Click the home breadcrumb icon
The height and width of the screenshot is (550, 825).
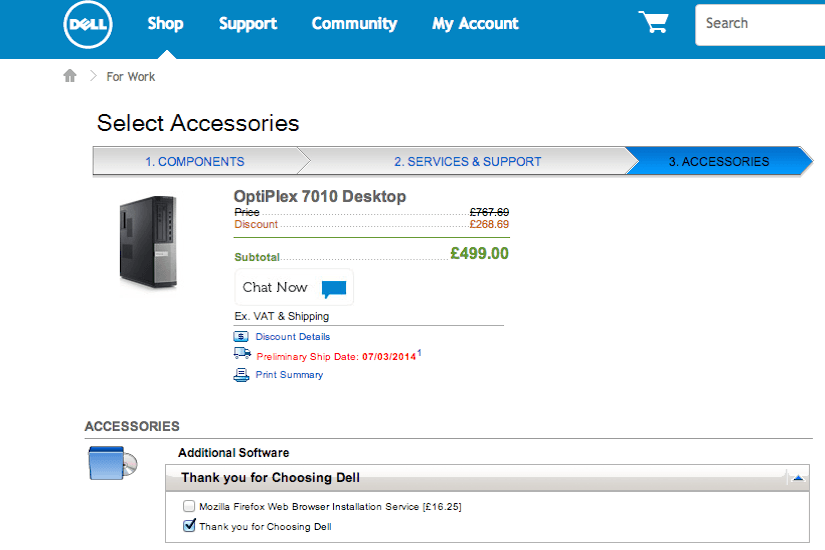coord(70,76)
